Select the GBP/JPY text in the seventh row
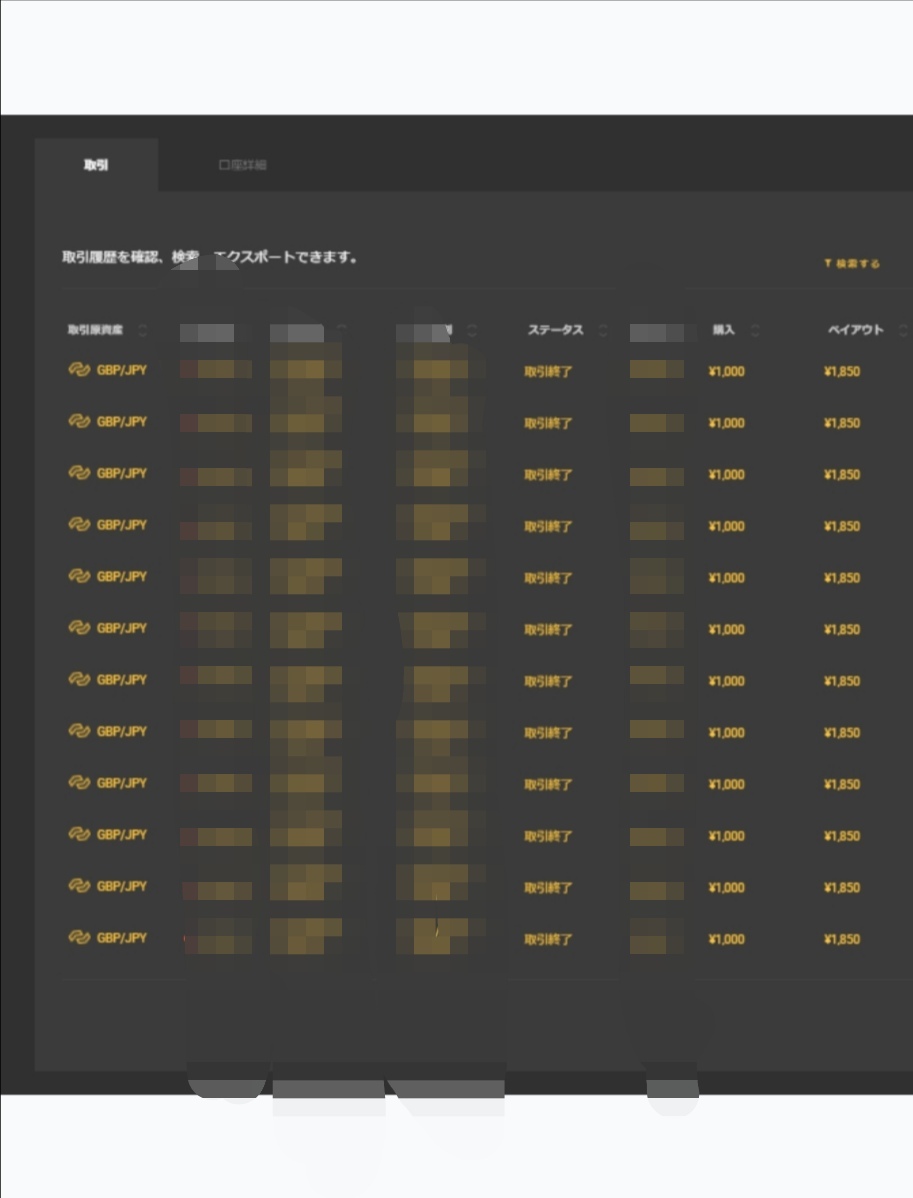The image size is (913, 1198). (x=121, y=679)
